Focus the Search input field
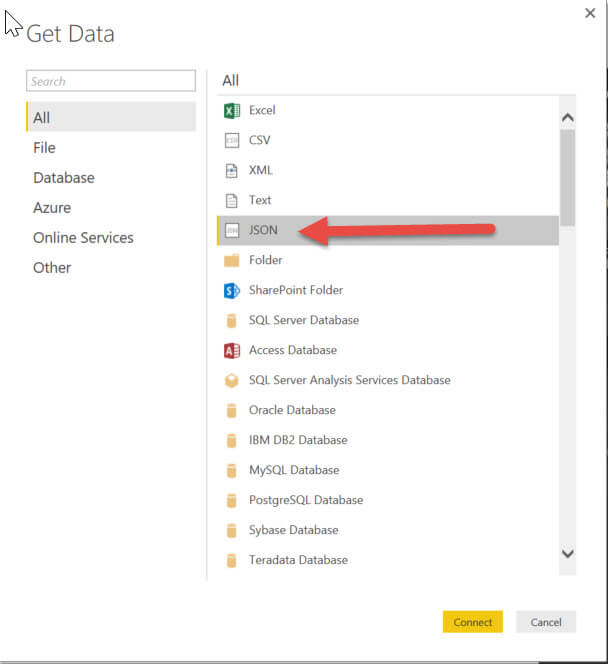Image resolution: width=608 pixels, height=664 pixels. point(111,81)
